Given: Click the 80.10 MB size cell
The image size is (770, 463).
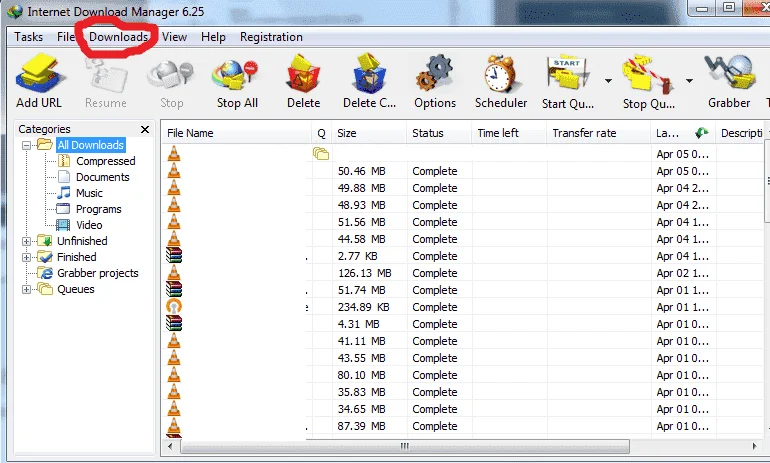Looking at the screenshot, I should (x=361, y=375).
